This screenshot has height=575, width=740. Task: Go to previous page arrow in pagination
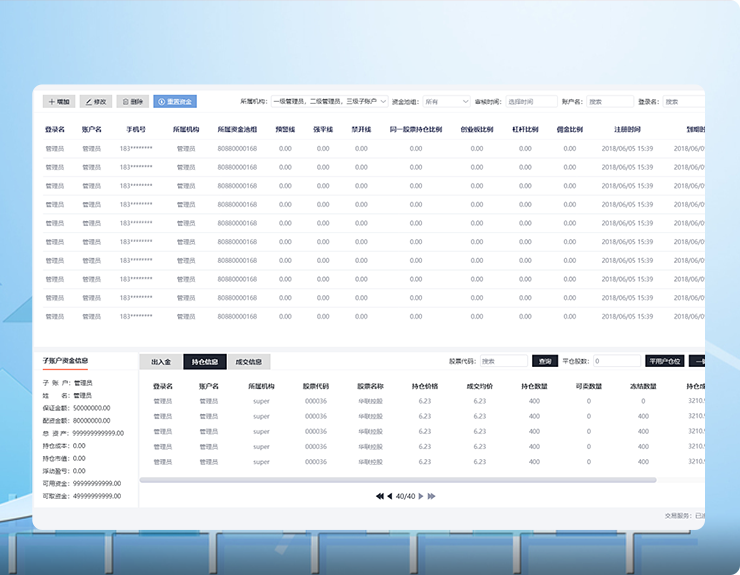tap(390, 496)
